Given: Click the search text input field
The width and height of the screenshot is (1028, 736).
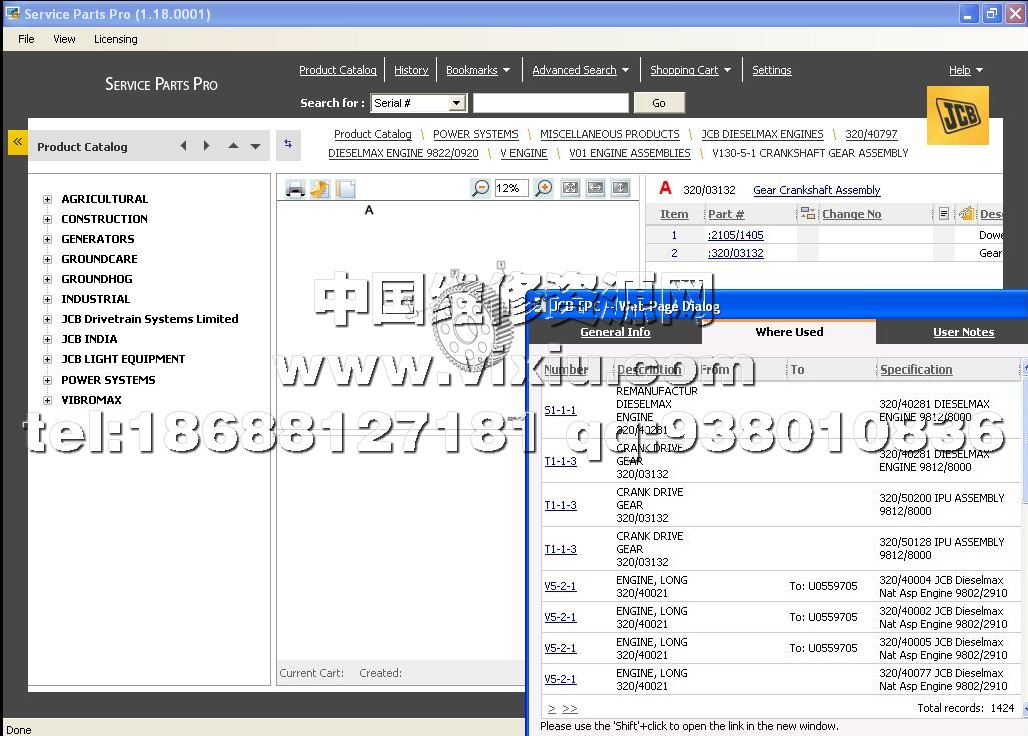Looking at the screenshot, I should 551,103.
